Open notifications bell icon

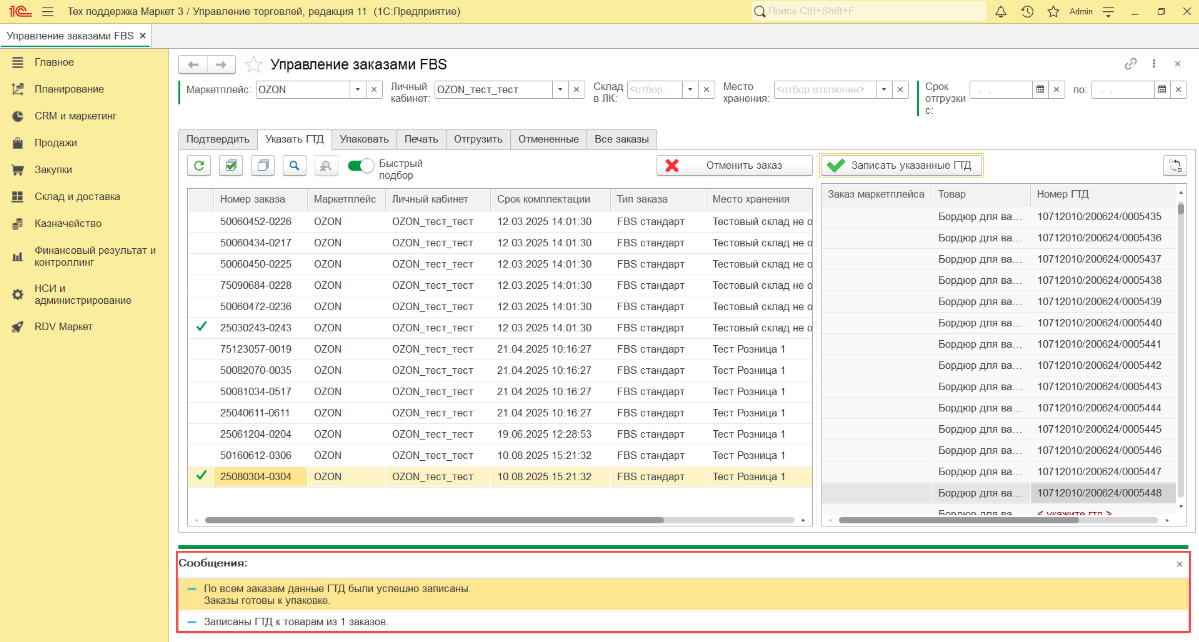[x=1001, y=12]
